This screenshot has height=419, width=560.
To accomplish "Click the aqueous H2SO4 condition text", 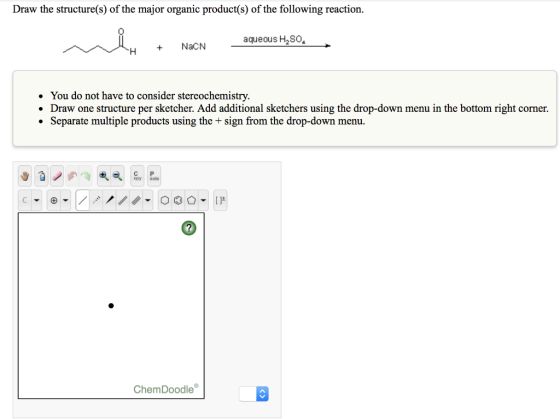I will point(274,39).
